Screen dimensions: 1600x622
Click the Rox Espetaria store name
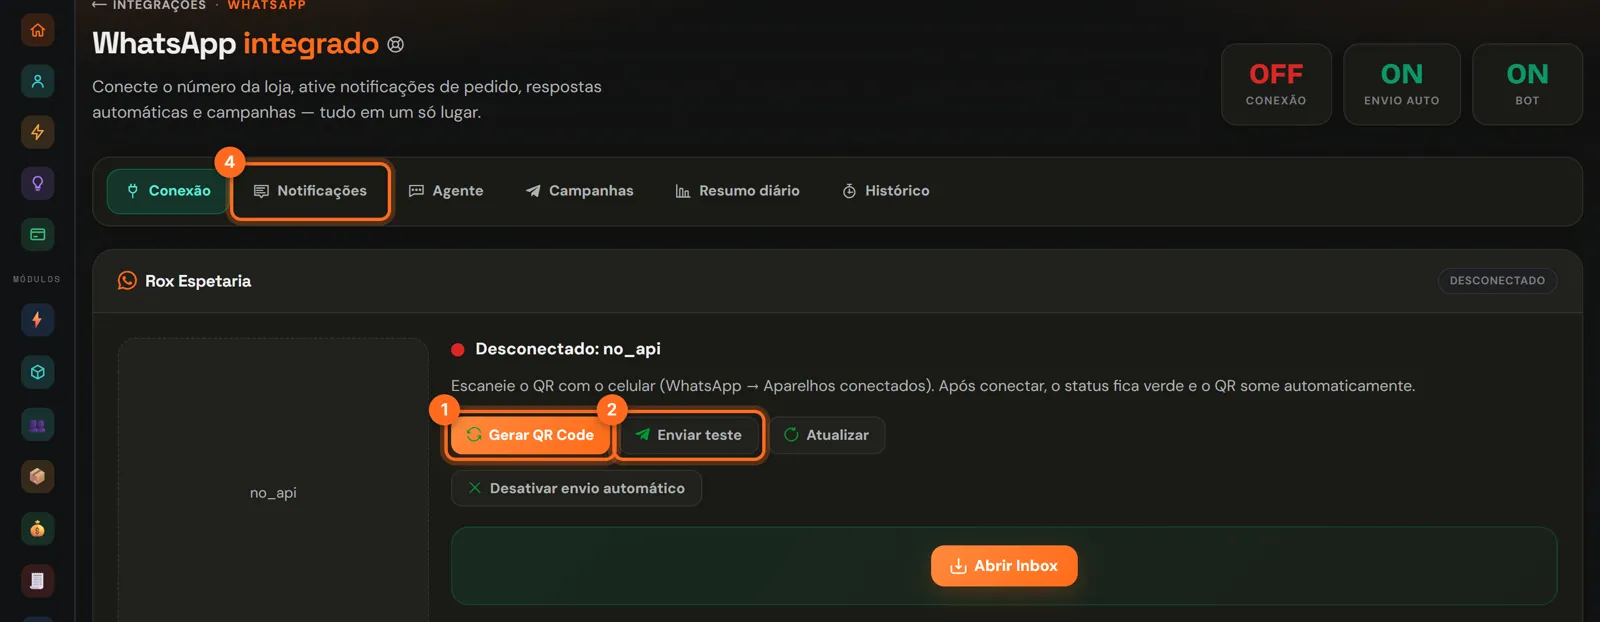(x=198, y=281)
